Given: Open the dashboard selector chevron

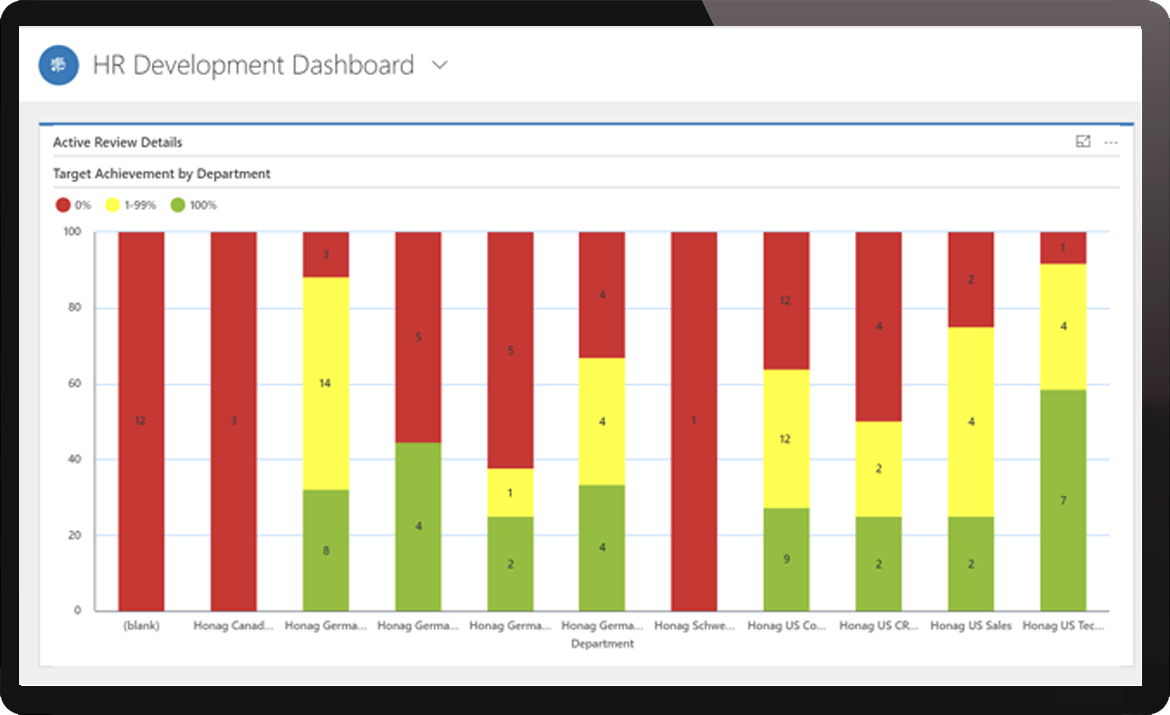Looking at the screenshot, I should point(439,66).
